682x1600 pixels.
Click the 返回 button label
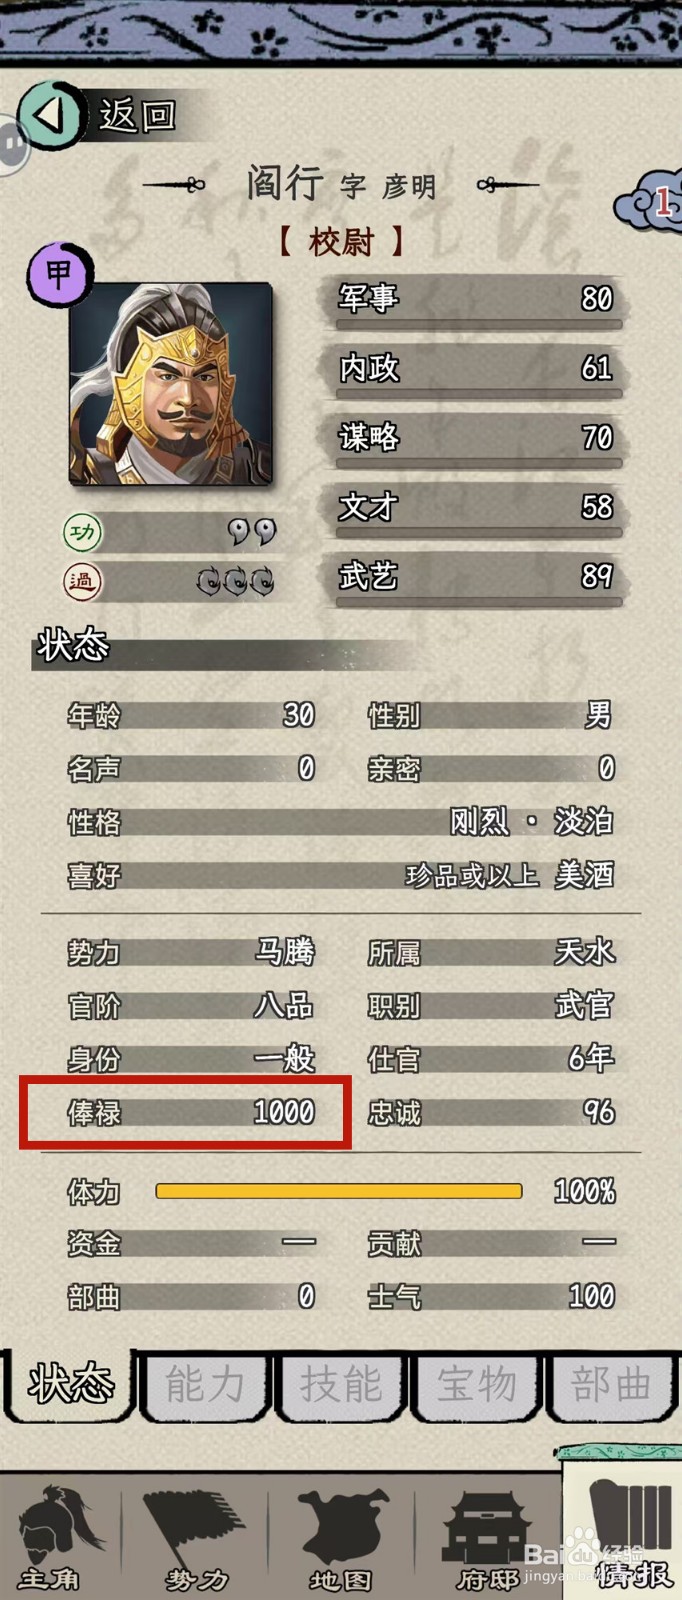[x=138, y=116]
